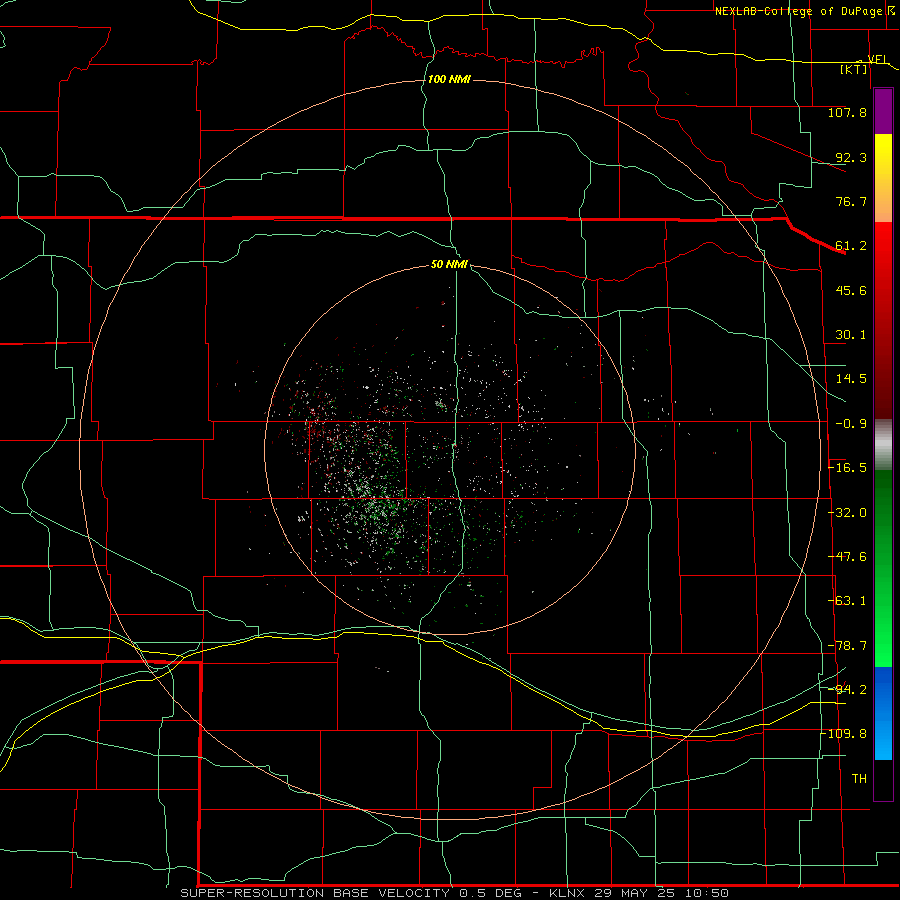Pick the red segment of color bar
The height and width of the screenshot is (900, 900).
883,320
